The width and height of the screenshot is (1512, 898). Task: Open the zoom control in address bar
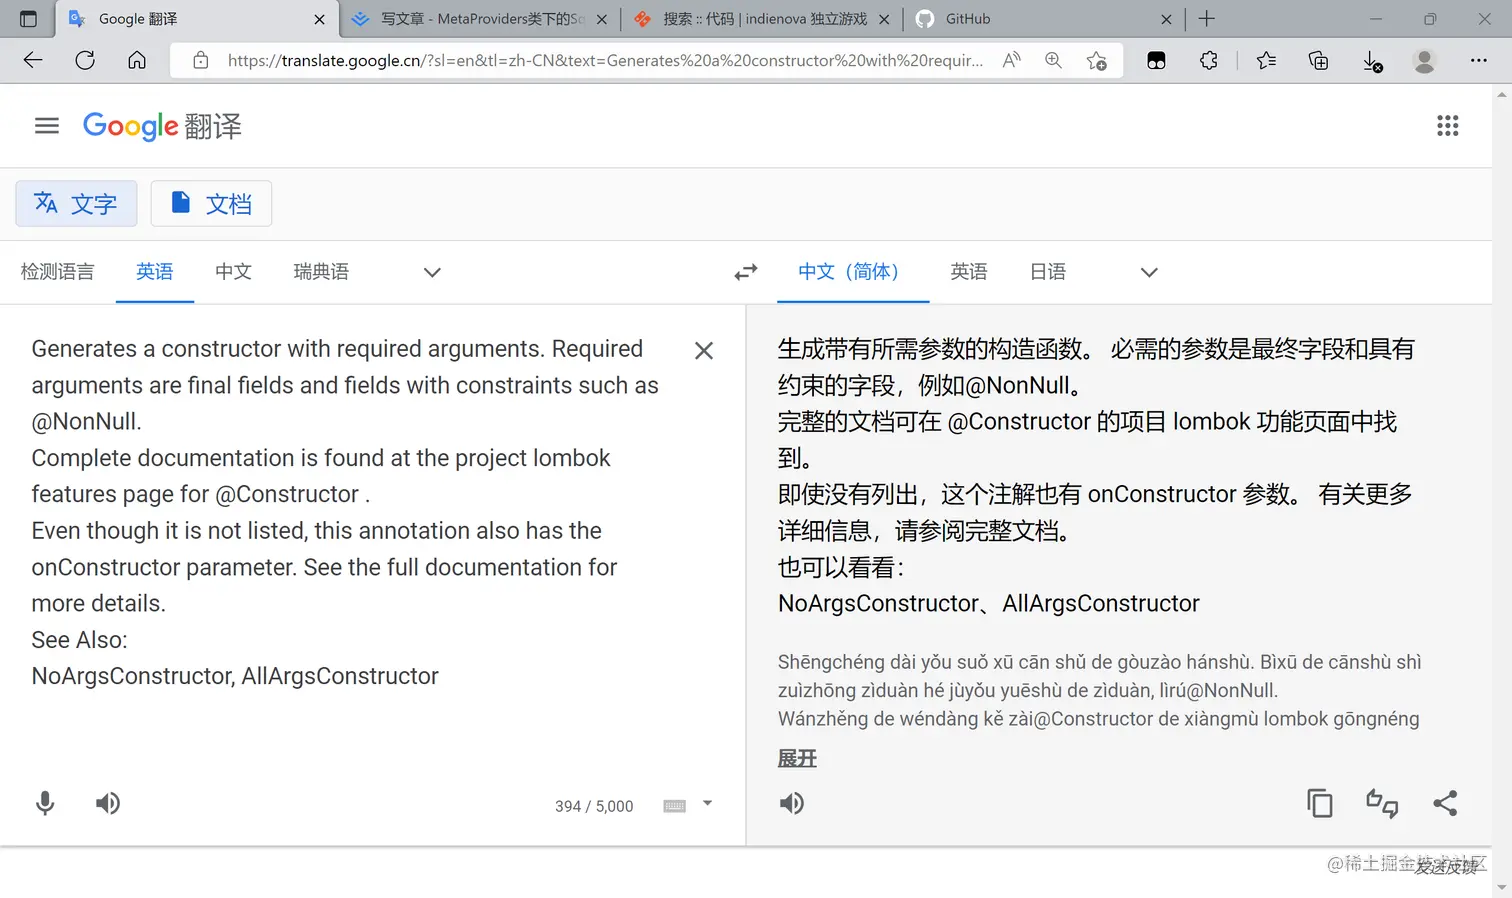click(x=1054, y=60)
